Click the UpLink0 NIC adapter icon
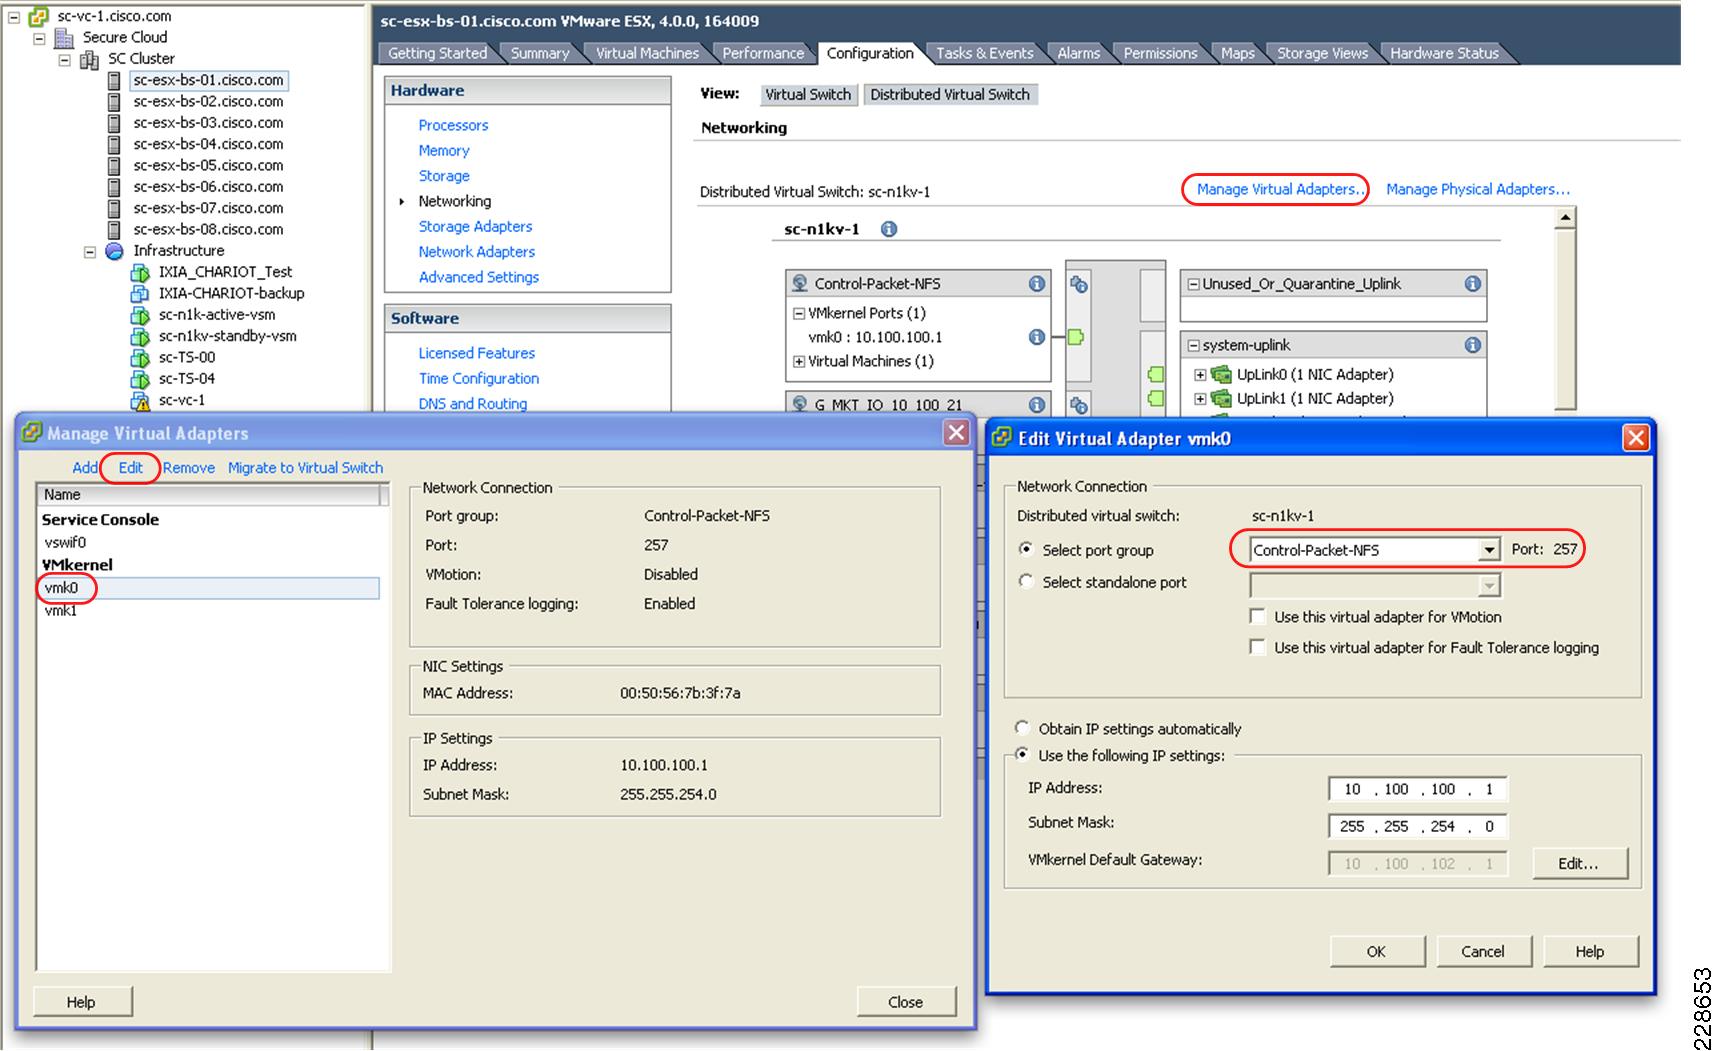Image resolution: width=1712 pixels, height=1051 pixels. (1220, 375)
